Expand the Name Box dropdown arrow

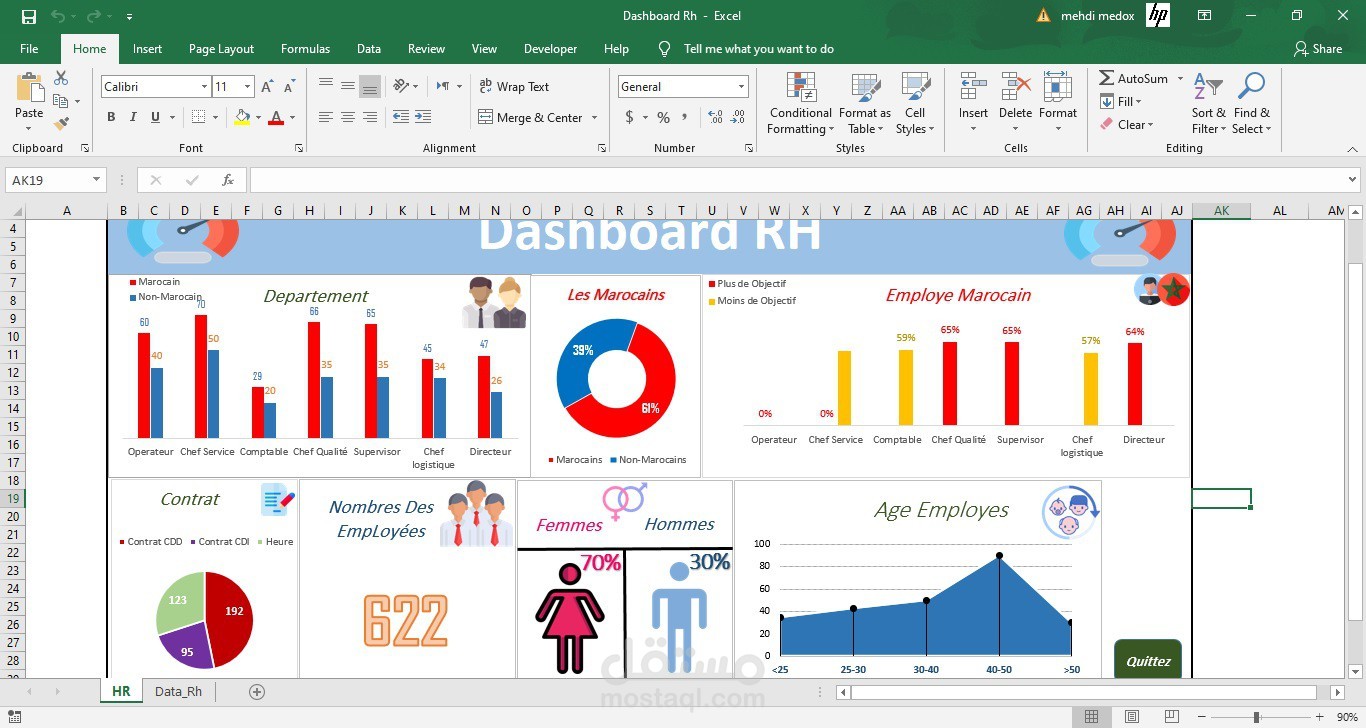click(97, 180)
